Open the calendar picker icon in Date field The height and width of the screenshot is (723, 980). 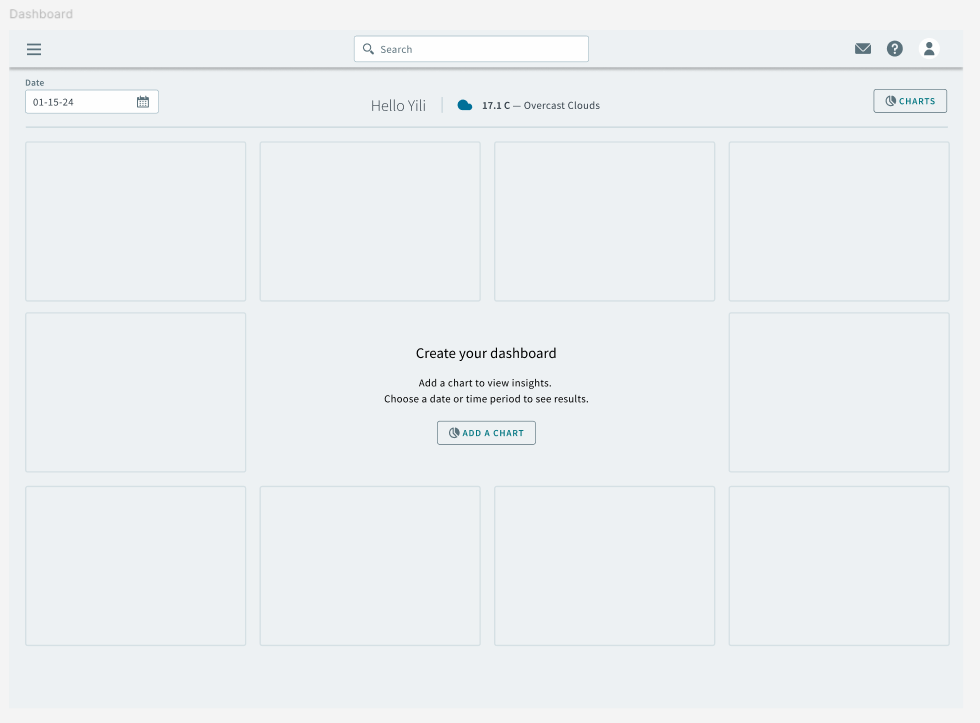143,102
